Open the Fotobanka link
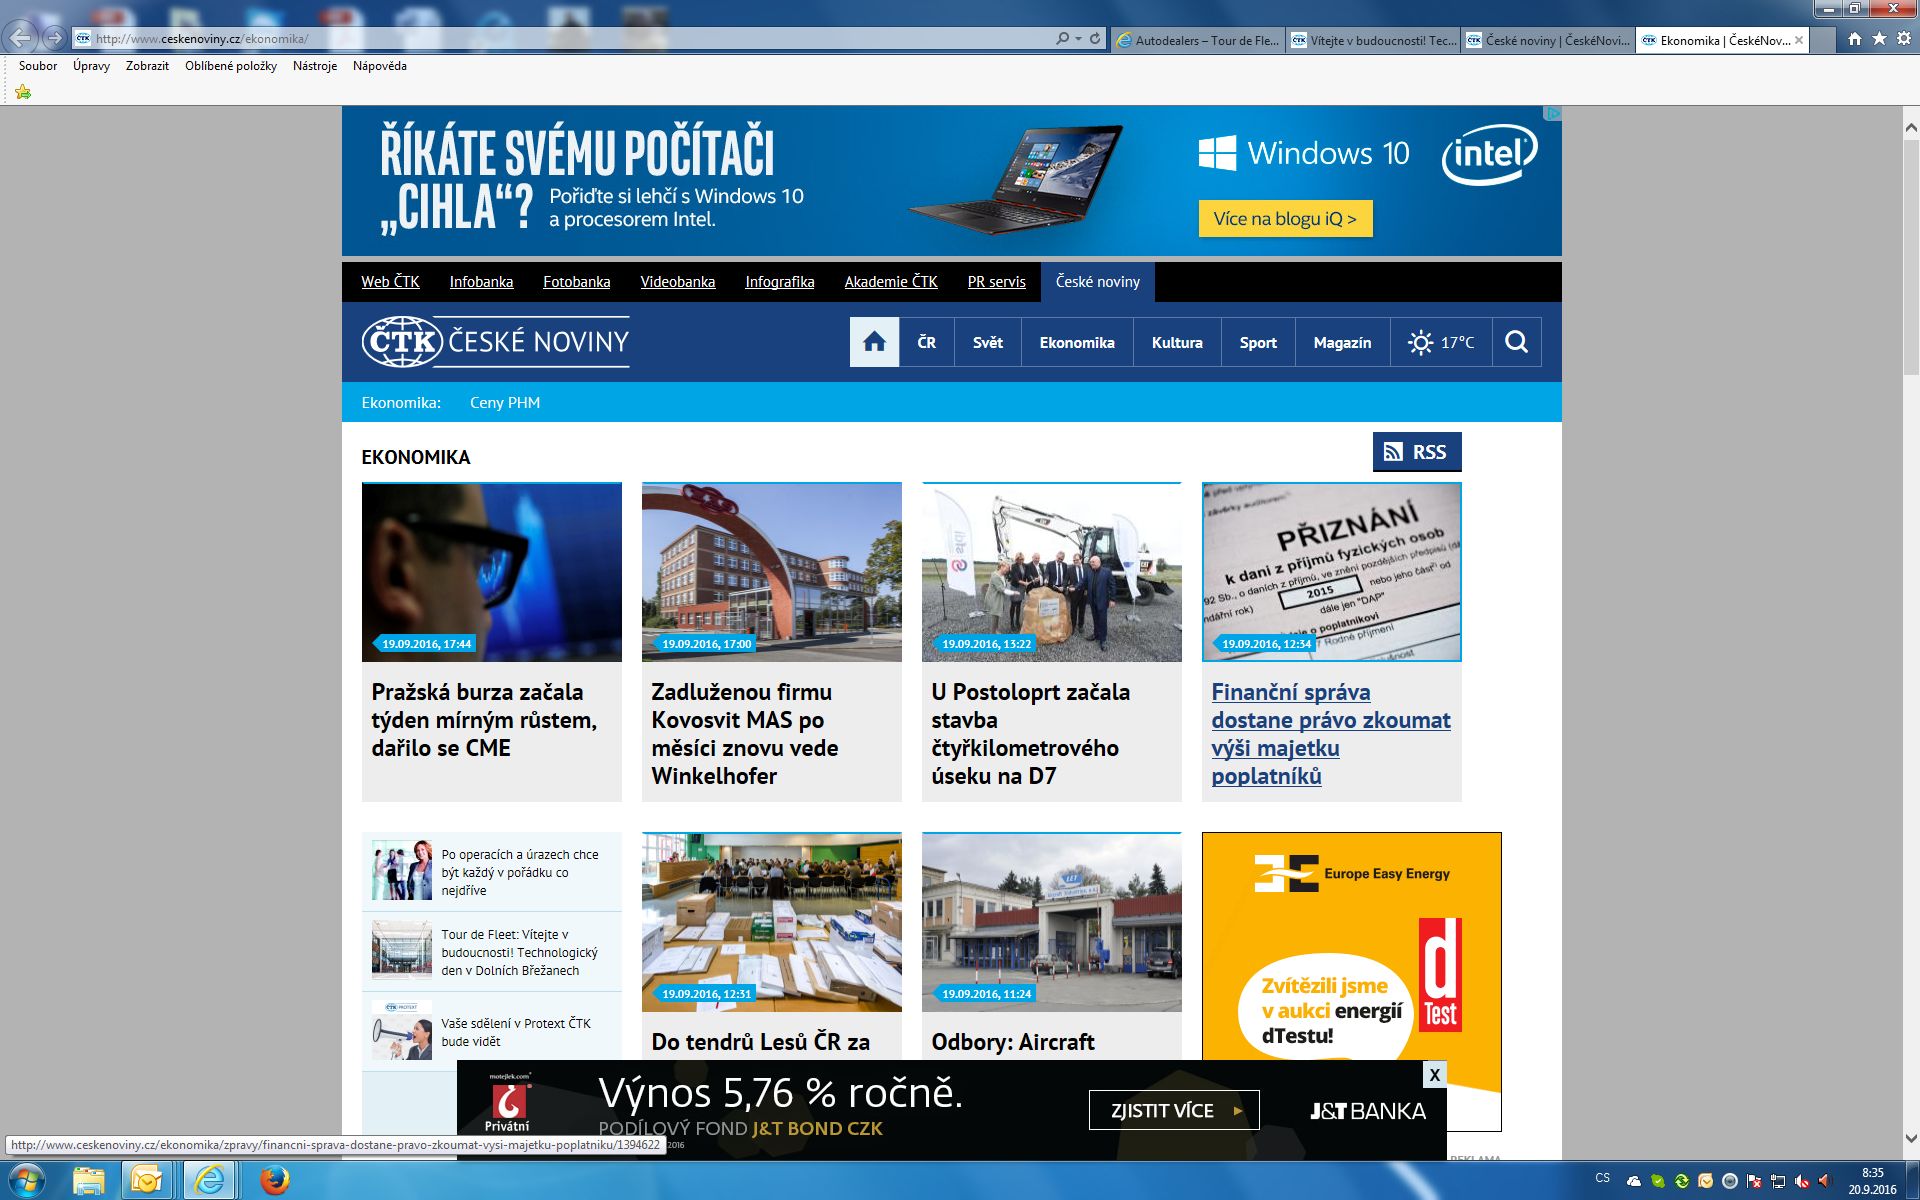This screenshot has width=1920, height=1200. [x=576, y=282]
